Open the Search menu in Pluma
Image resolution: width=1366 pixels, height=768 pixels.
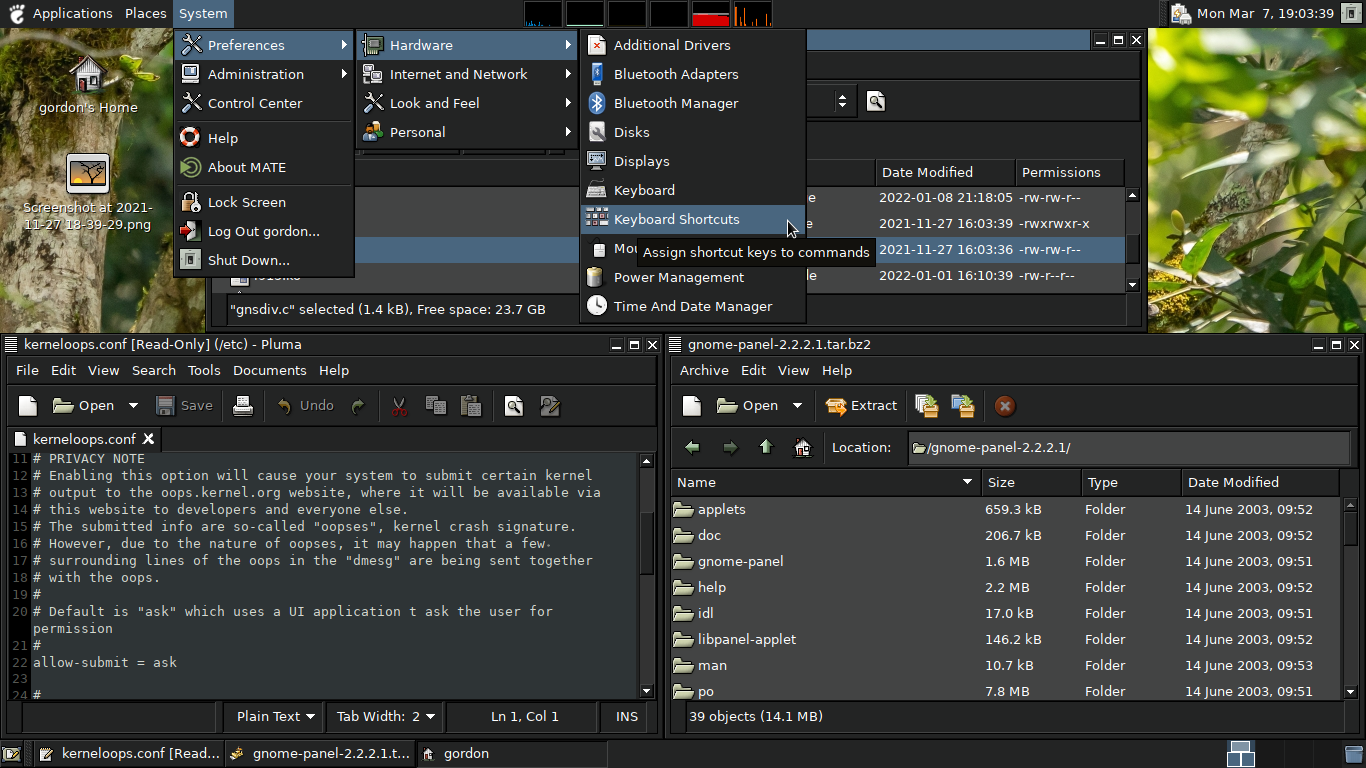pos(154,370)
